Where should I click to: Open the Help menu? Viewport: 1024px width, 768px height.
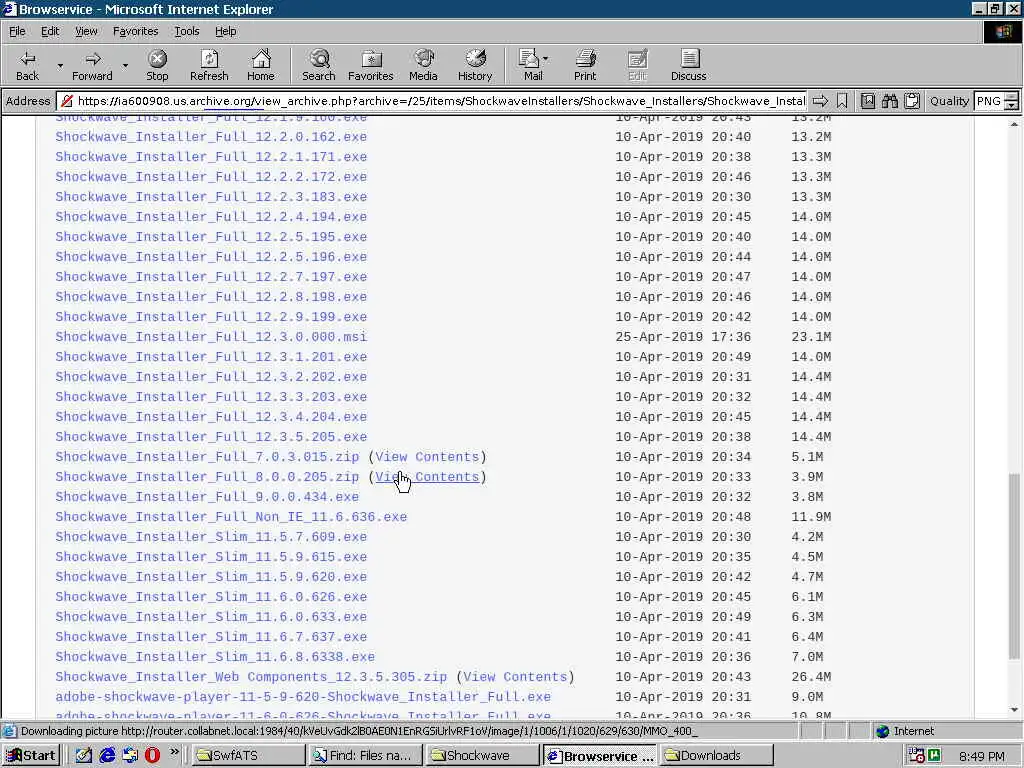pyautogui.click(x=225, y=31)
